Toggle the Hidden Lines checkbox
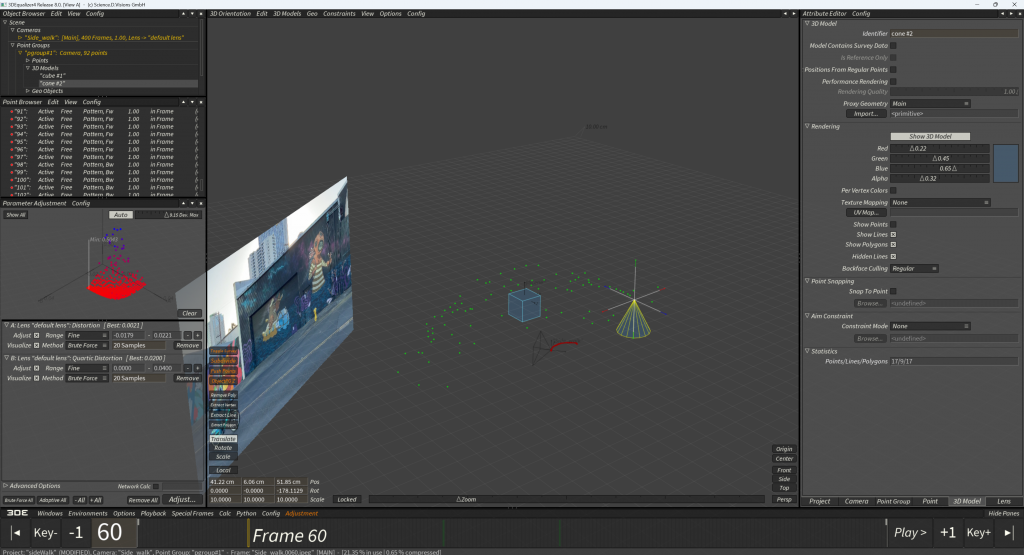This screenshot has height=555, width=1024. [893, 257]
